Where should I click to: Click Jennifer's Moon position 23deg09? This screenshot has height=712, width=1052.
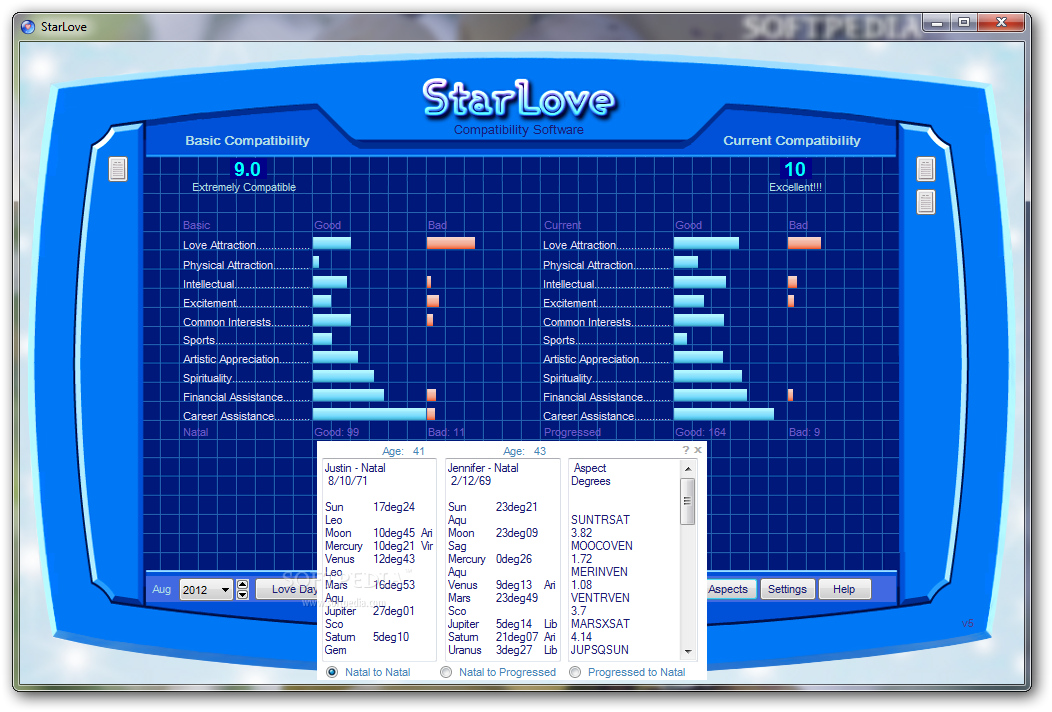coord(517,533)
